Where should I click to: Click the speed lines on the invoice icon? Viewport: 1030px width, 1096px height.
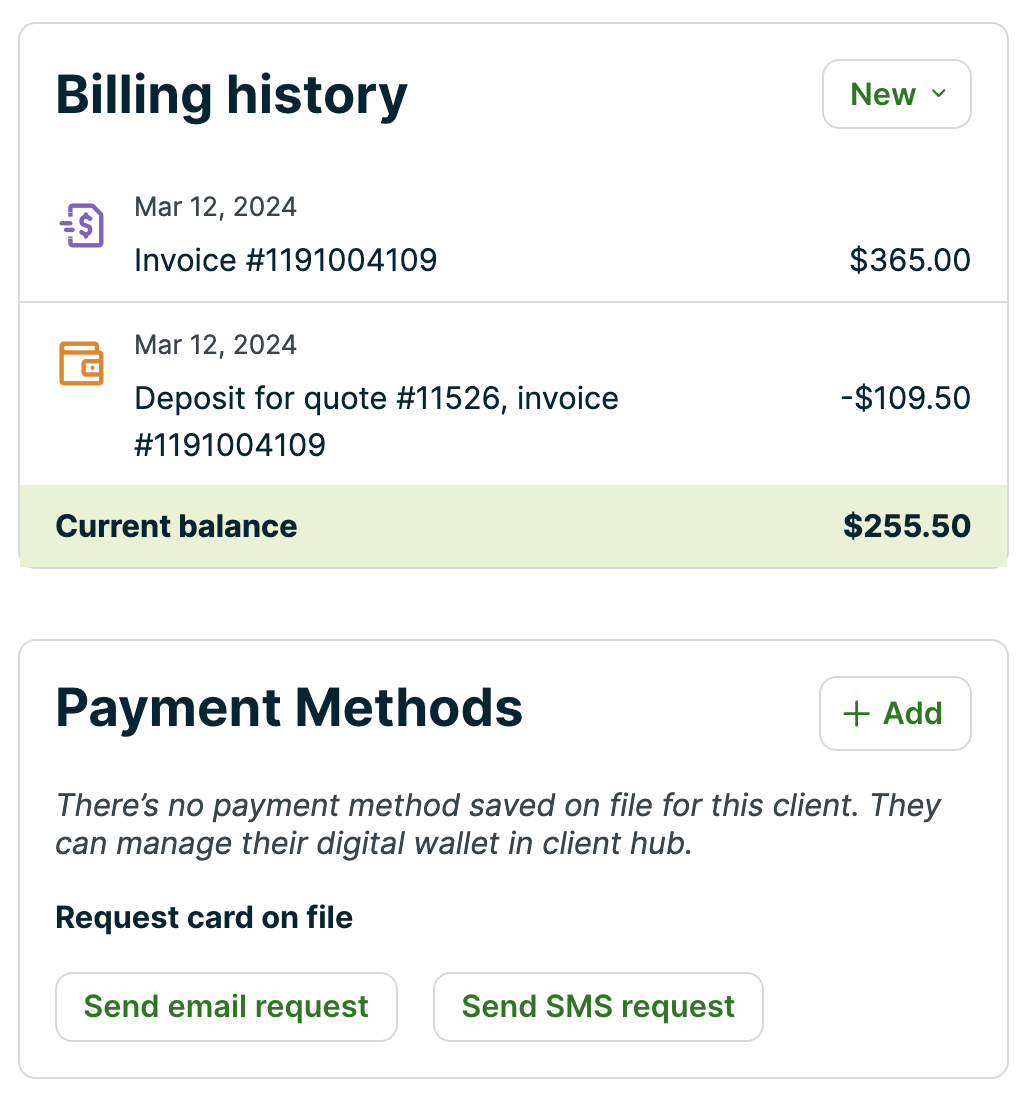pyautogui.click(x=66, y=225)
